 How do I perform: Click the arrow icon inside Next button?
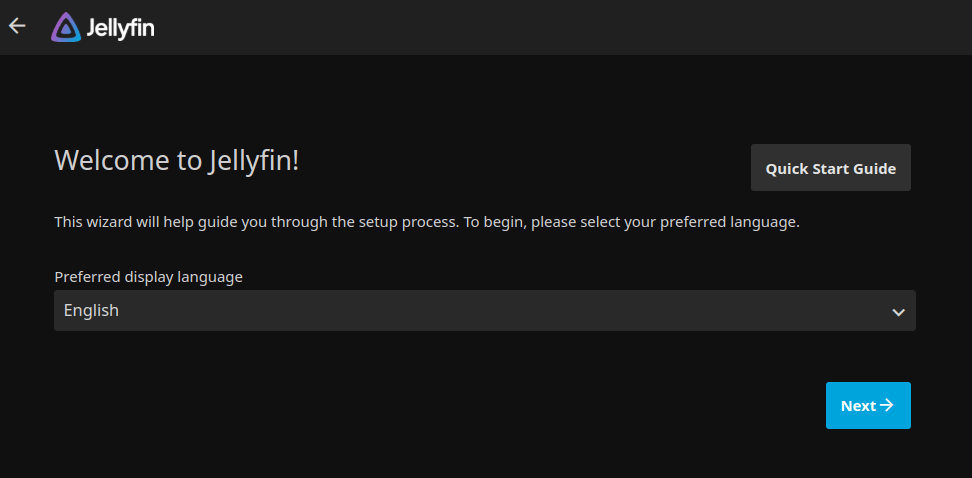click(887, 405)
